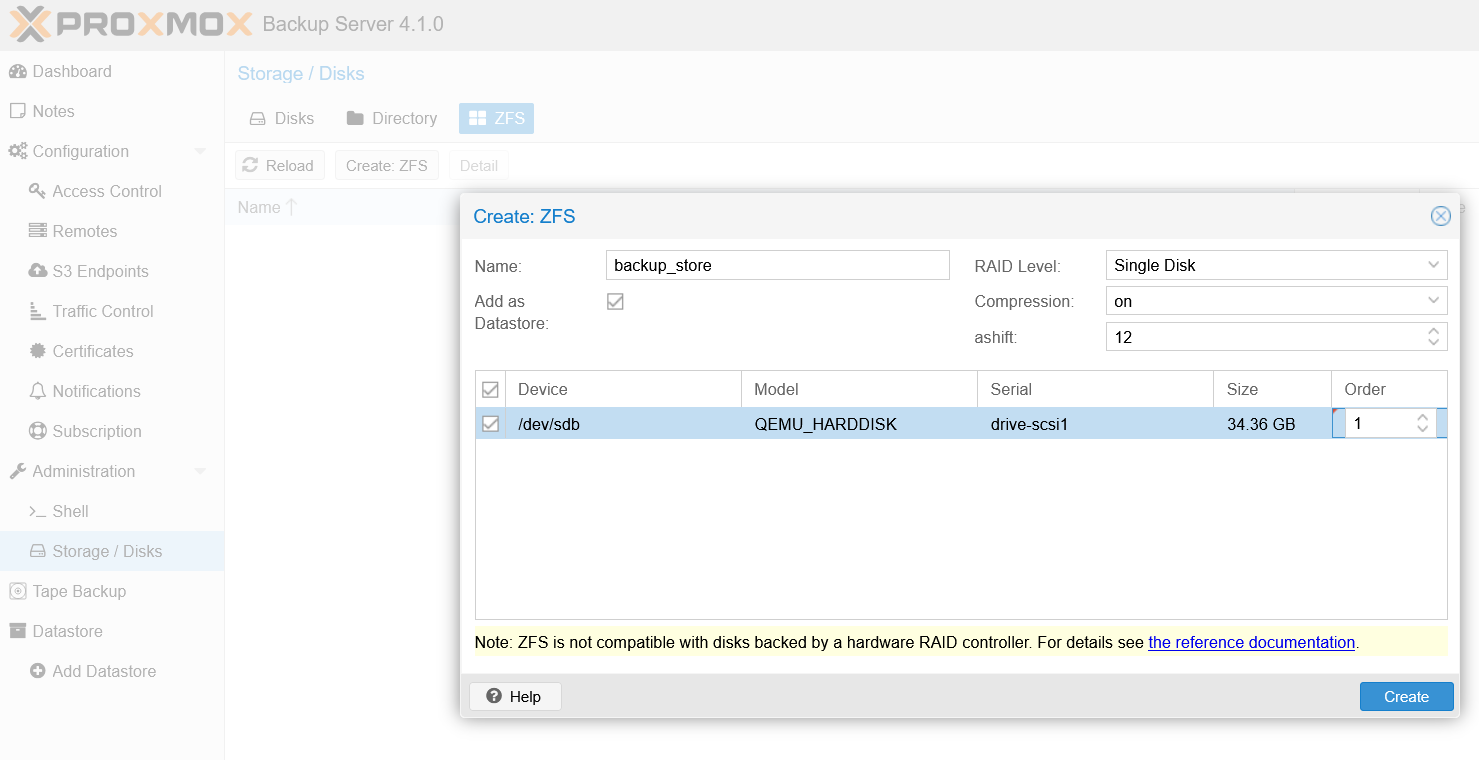Screen dimensions: 1479x760
Task: Click the Create: ZFS toolbar button
Action: click(386, 165)
